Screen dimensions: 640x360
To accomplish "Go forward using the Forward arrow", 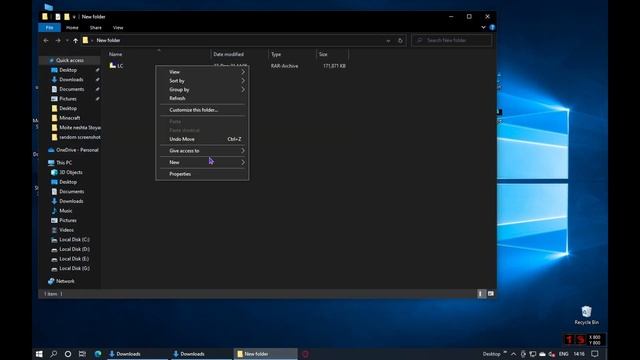I will tap(58, 40).
